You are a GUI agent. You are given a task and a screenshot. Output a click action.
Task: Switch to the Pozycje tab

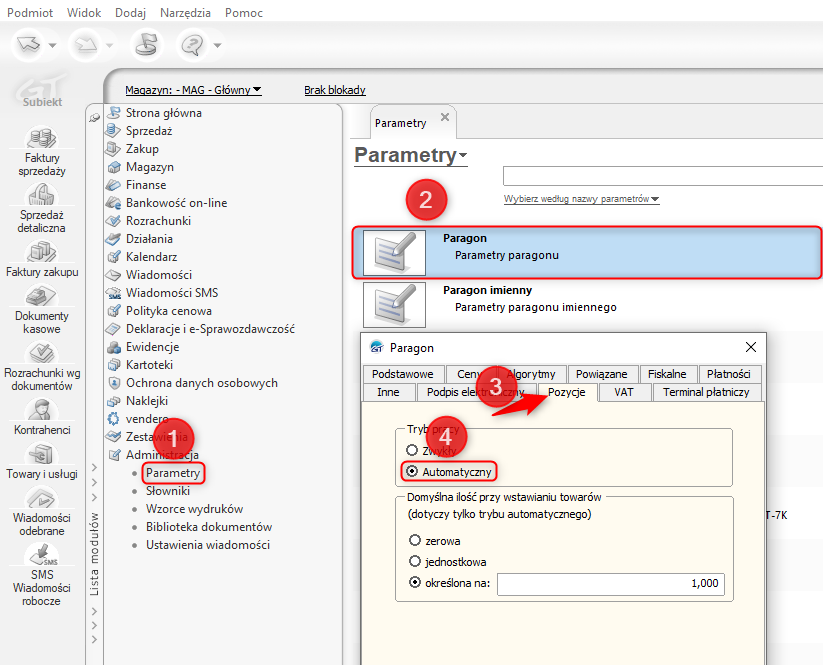click(x=566, y=392)
